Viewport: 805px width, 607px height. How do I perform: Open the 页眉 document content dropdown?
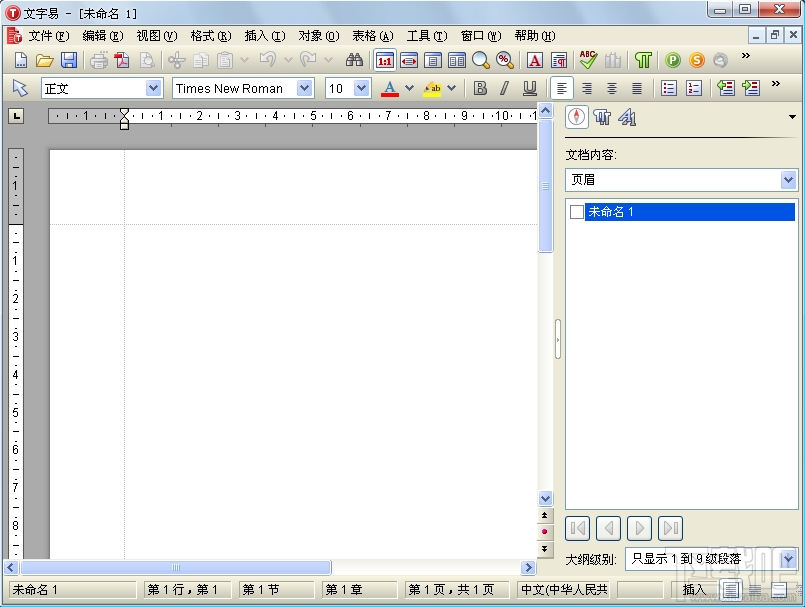pyautogui.click(x=788, y=179)
